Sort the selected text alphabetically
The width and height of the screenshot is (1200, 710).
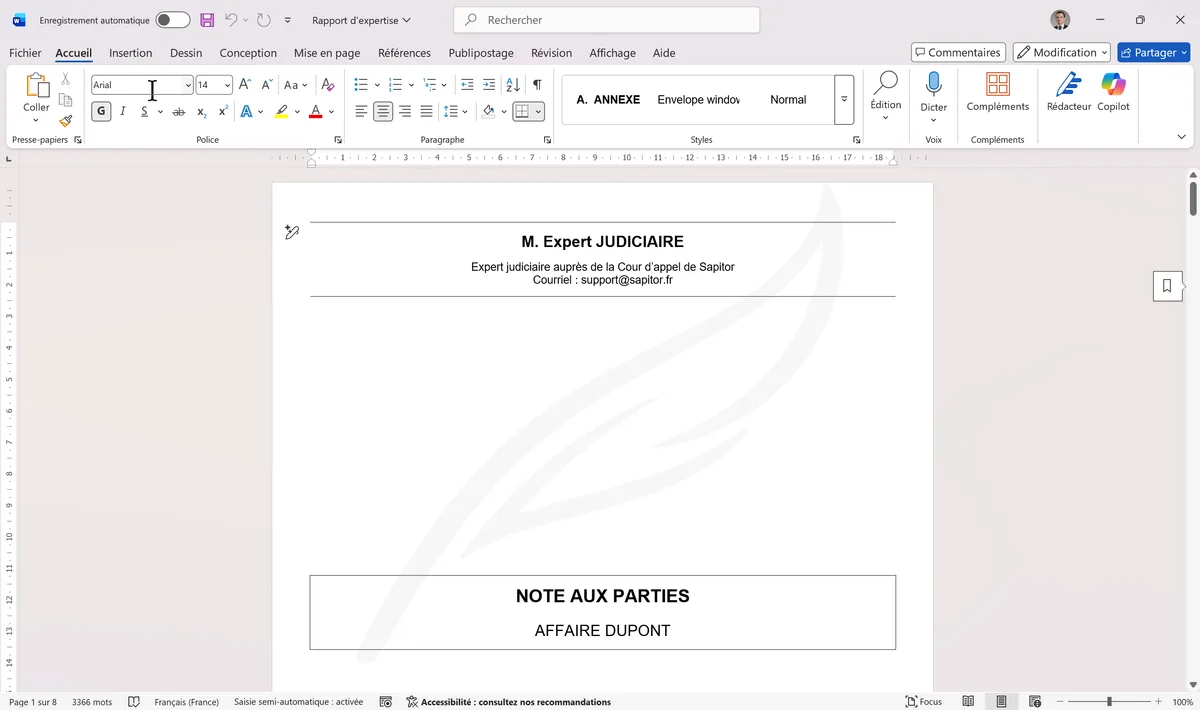pos(512,84)
